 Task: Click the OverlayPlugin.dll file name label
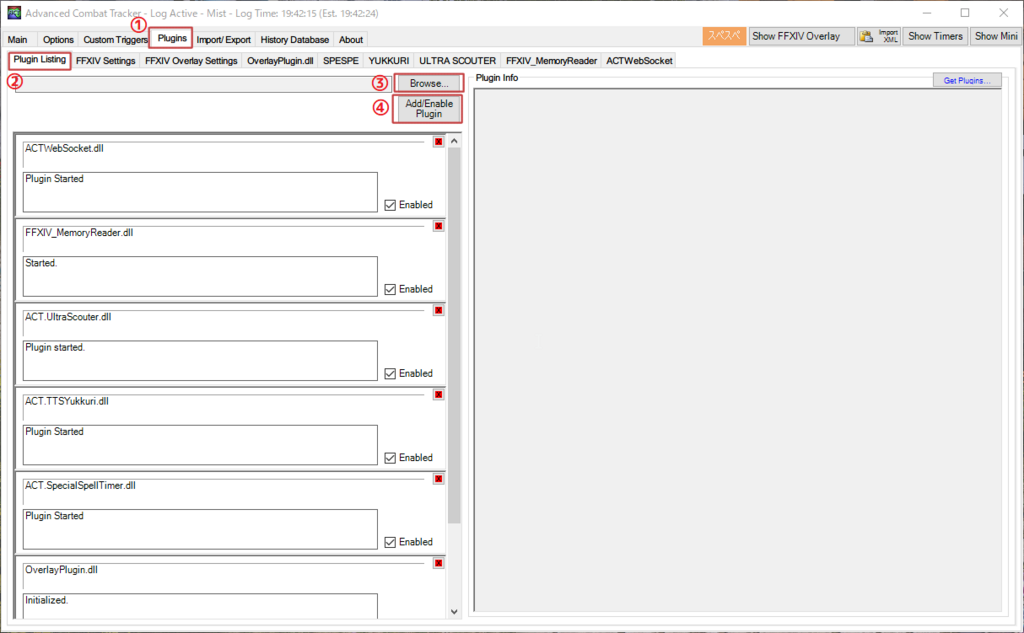[x=61, y=570]
